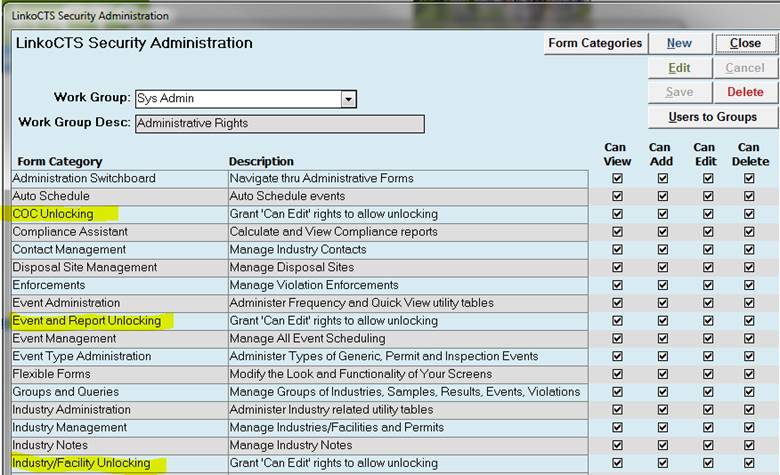Viewport: 780px width, 475px height.
Task: Click the Save button
Action: (680, 92)
